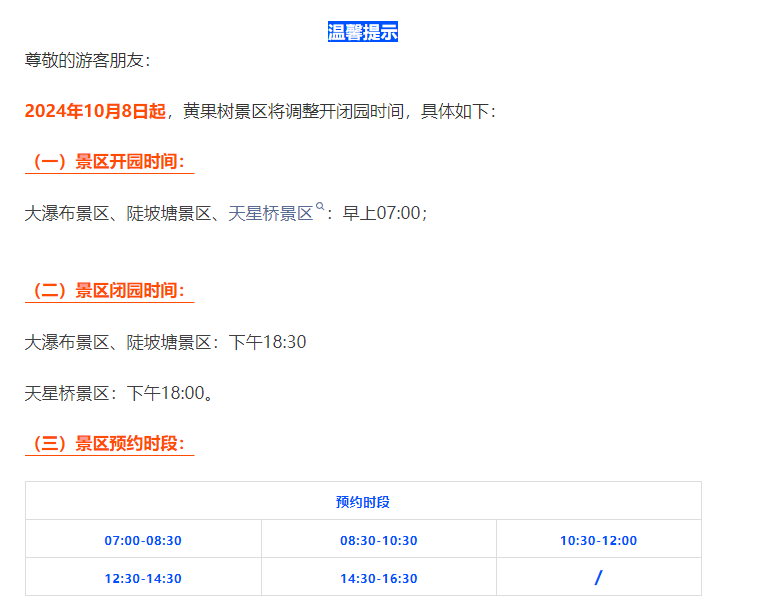
Task: Click heading (一)景区开园时间
Action: [x=110, y=162]
